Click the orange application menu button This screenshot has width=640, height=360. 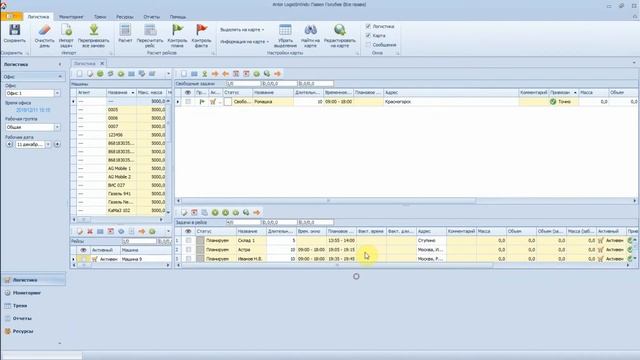(12, 16)
